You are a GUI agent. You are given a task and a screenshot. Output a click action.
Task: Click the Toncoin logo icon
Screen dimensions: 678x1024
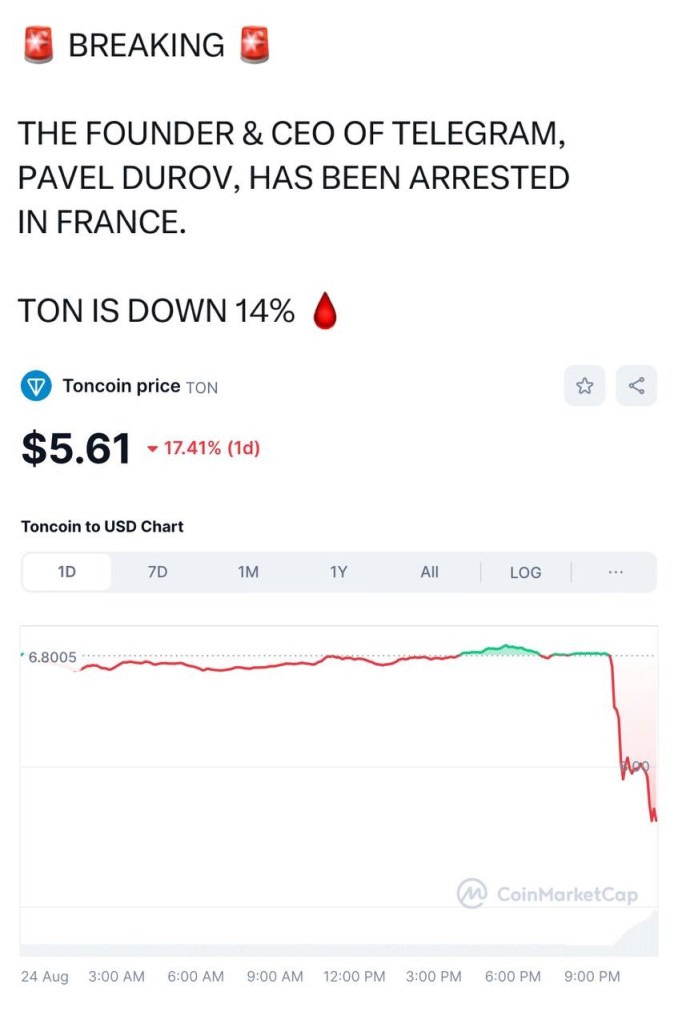click(35, 385)
